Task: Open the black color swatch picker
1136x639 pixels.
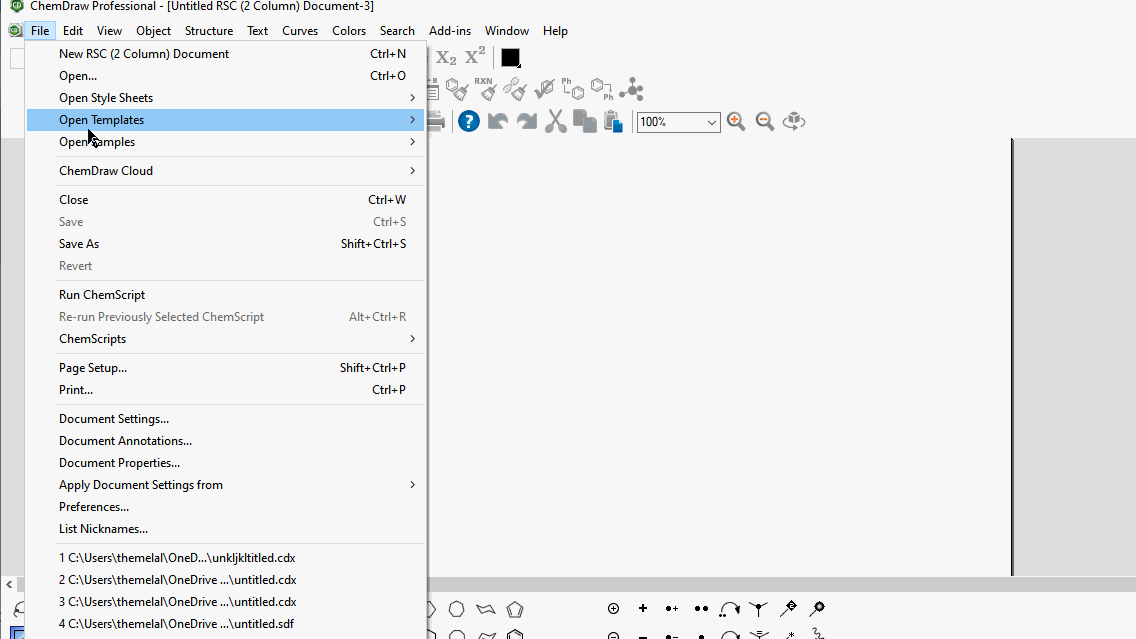Action: click(x=510, y=57)
